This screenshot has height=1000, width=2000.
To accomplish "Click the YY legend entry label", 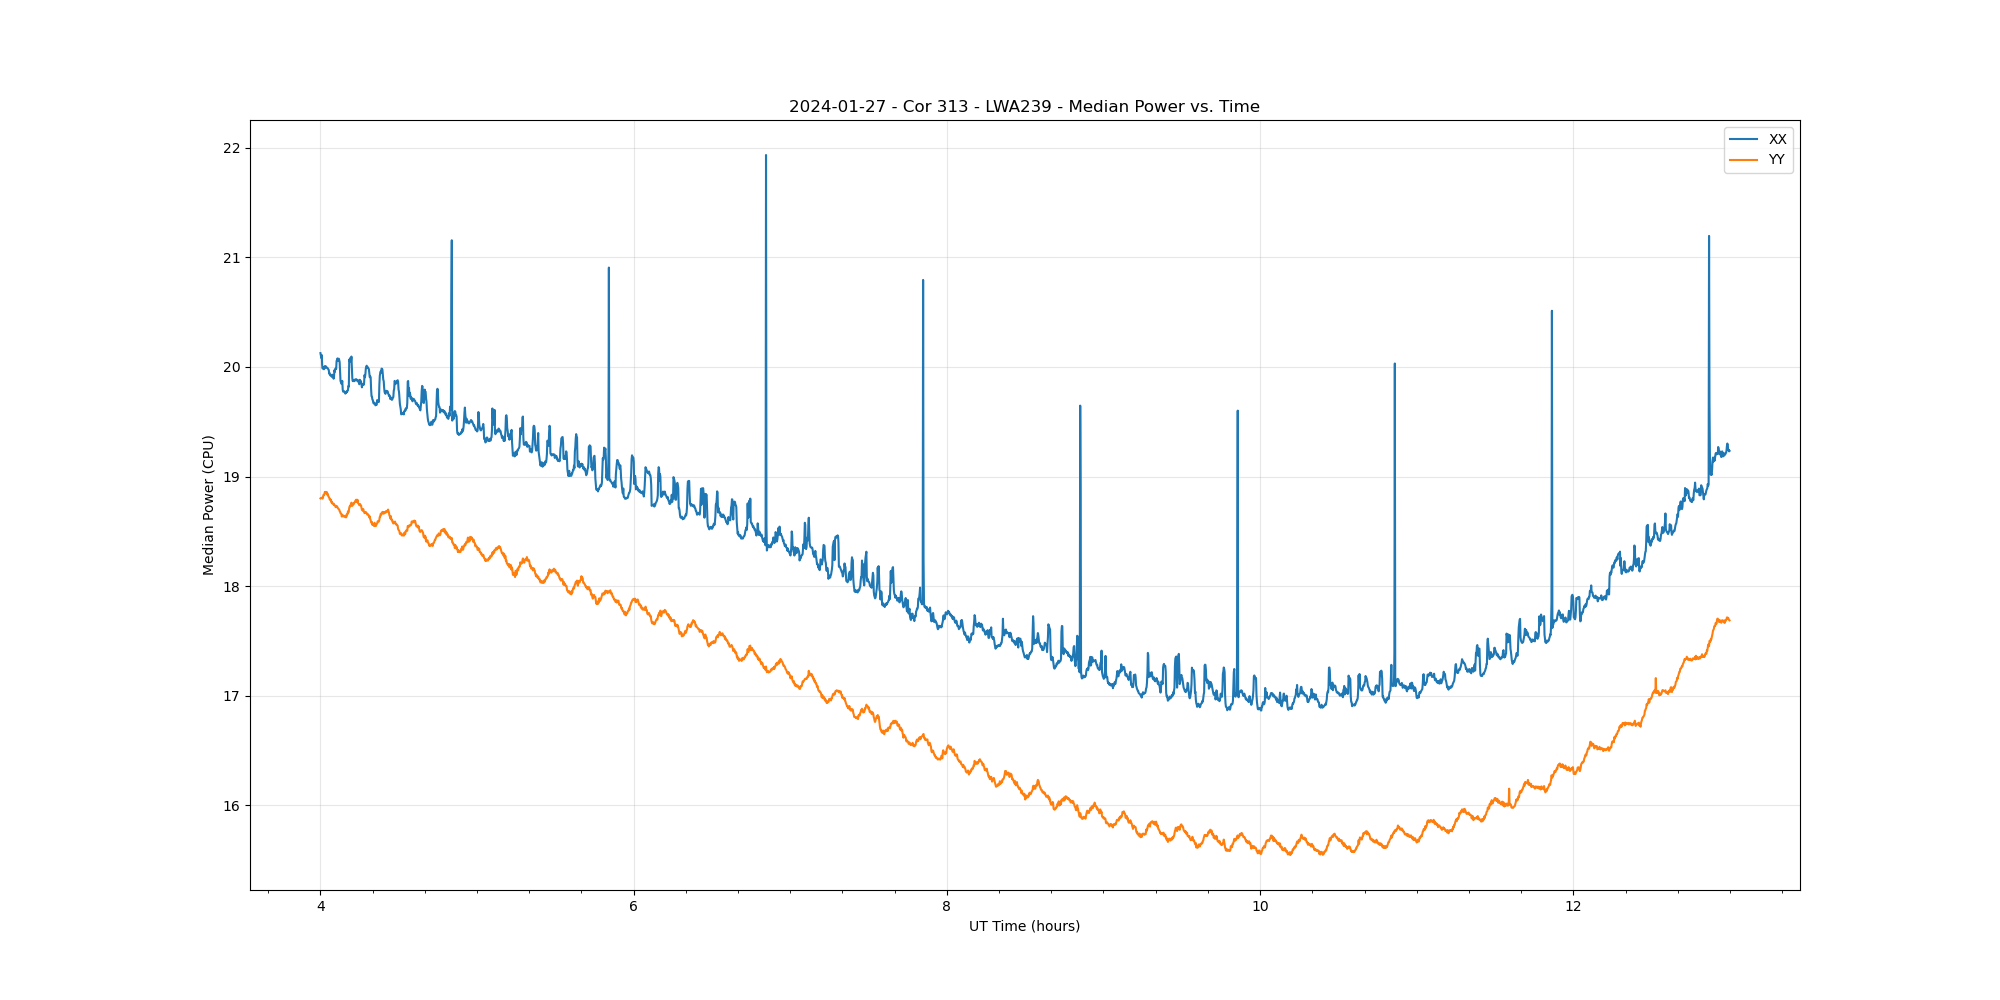I will point(1776,160).
